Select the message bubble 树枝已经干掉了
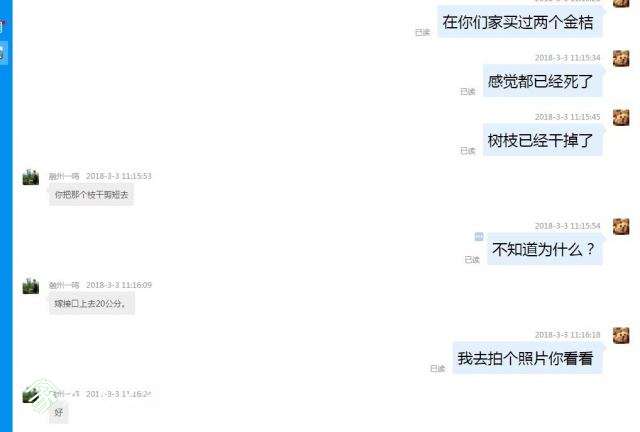Image resolution: width=640 pixels, height=432 pixels. (x=542, y=140)
